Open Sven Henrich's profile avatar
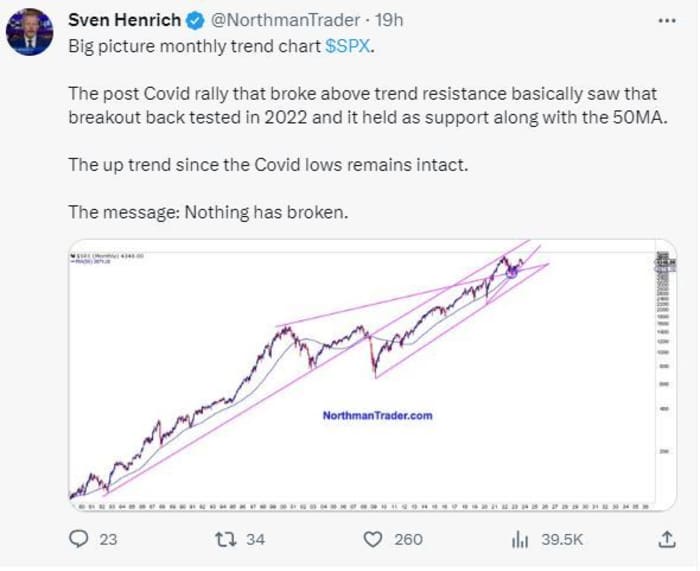Viewport: 700px width, 571px height. pos(29,32)
